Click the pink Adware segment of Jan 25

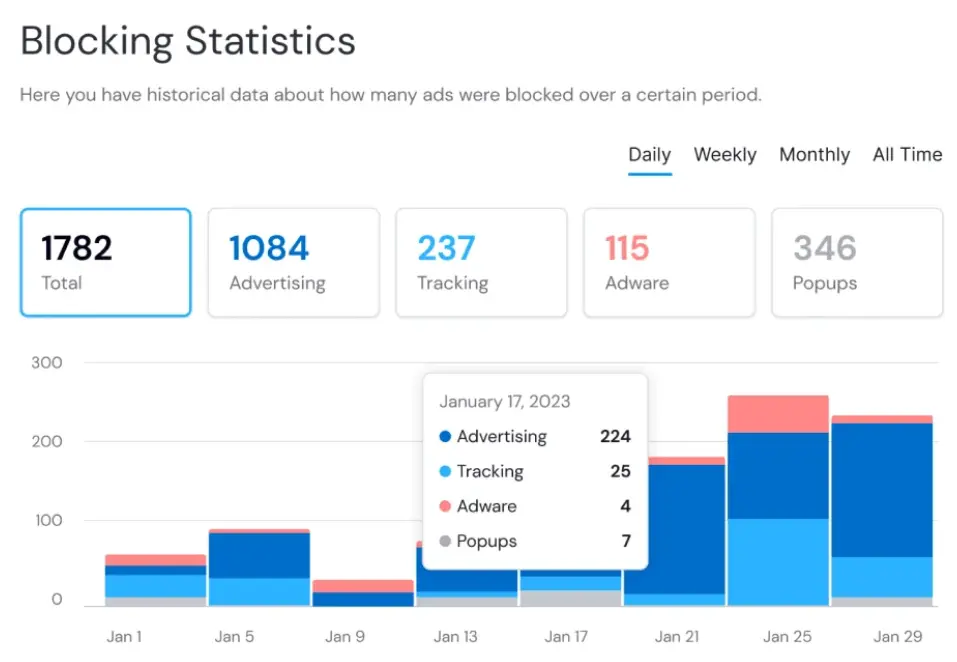[778, 414]
